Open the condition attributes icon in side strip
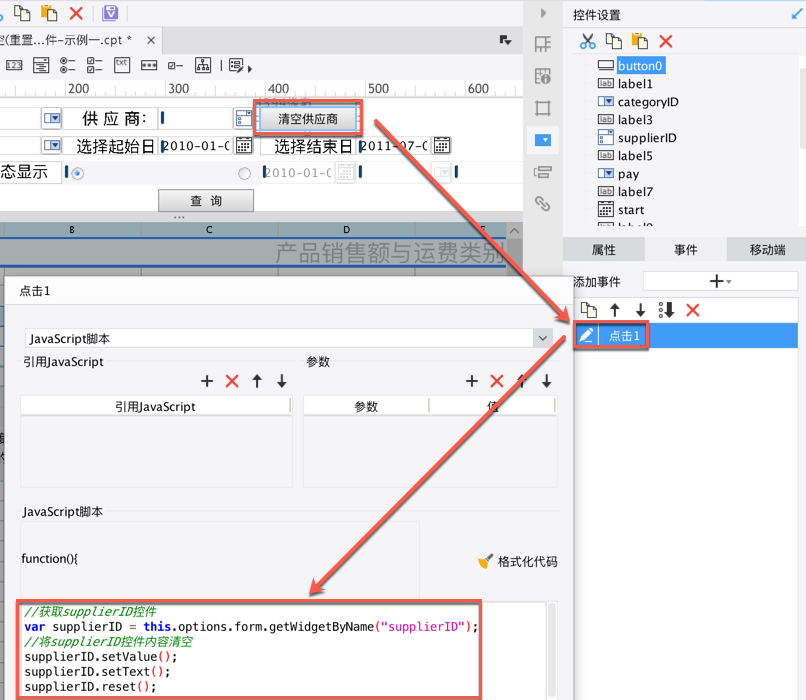 point(543,172)
